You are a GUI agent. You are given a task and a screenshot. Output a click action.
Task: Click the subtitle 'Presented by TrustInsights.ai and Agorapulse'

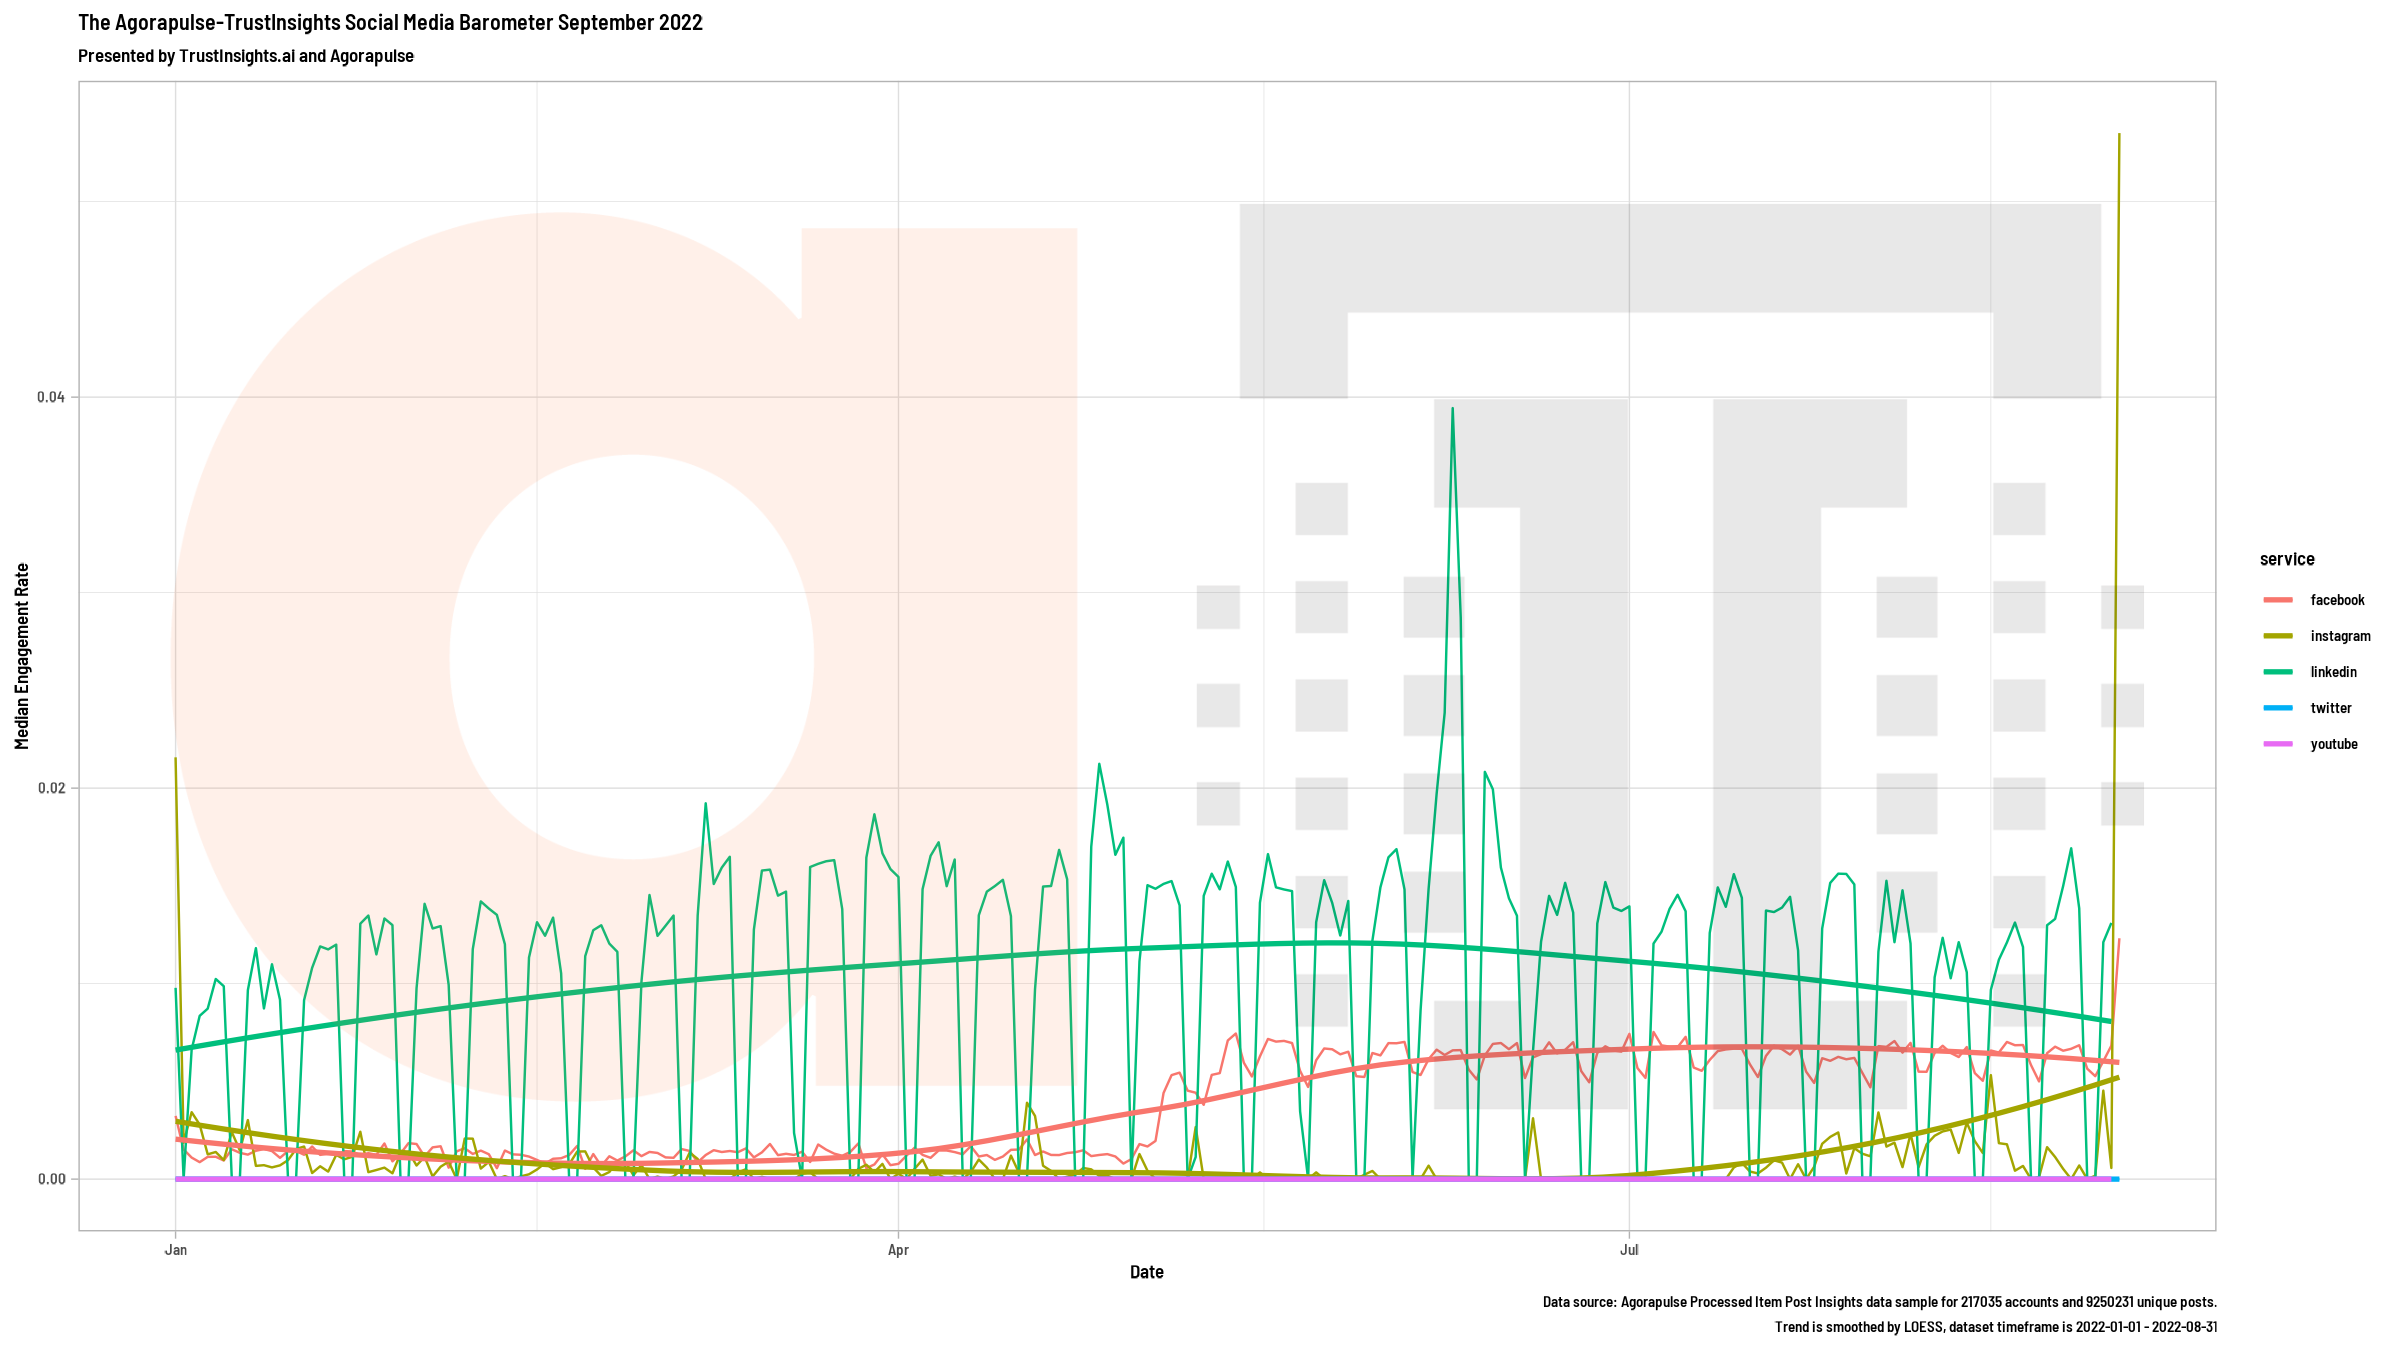point(246,56)
